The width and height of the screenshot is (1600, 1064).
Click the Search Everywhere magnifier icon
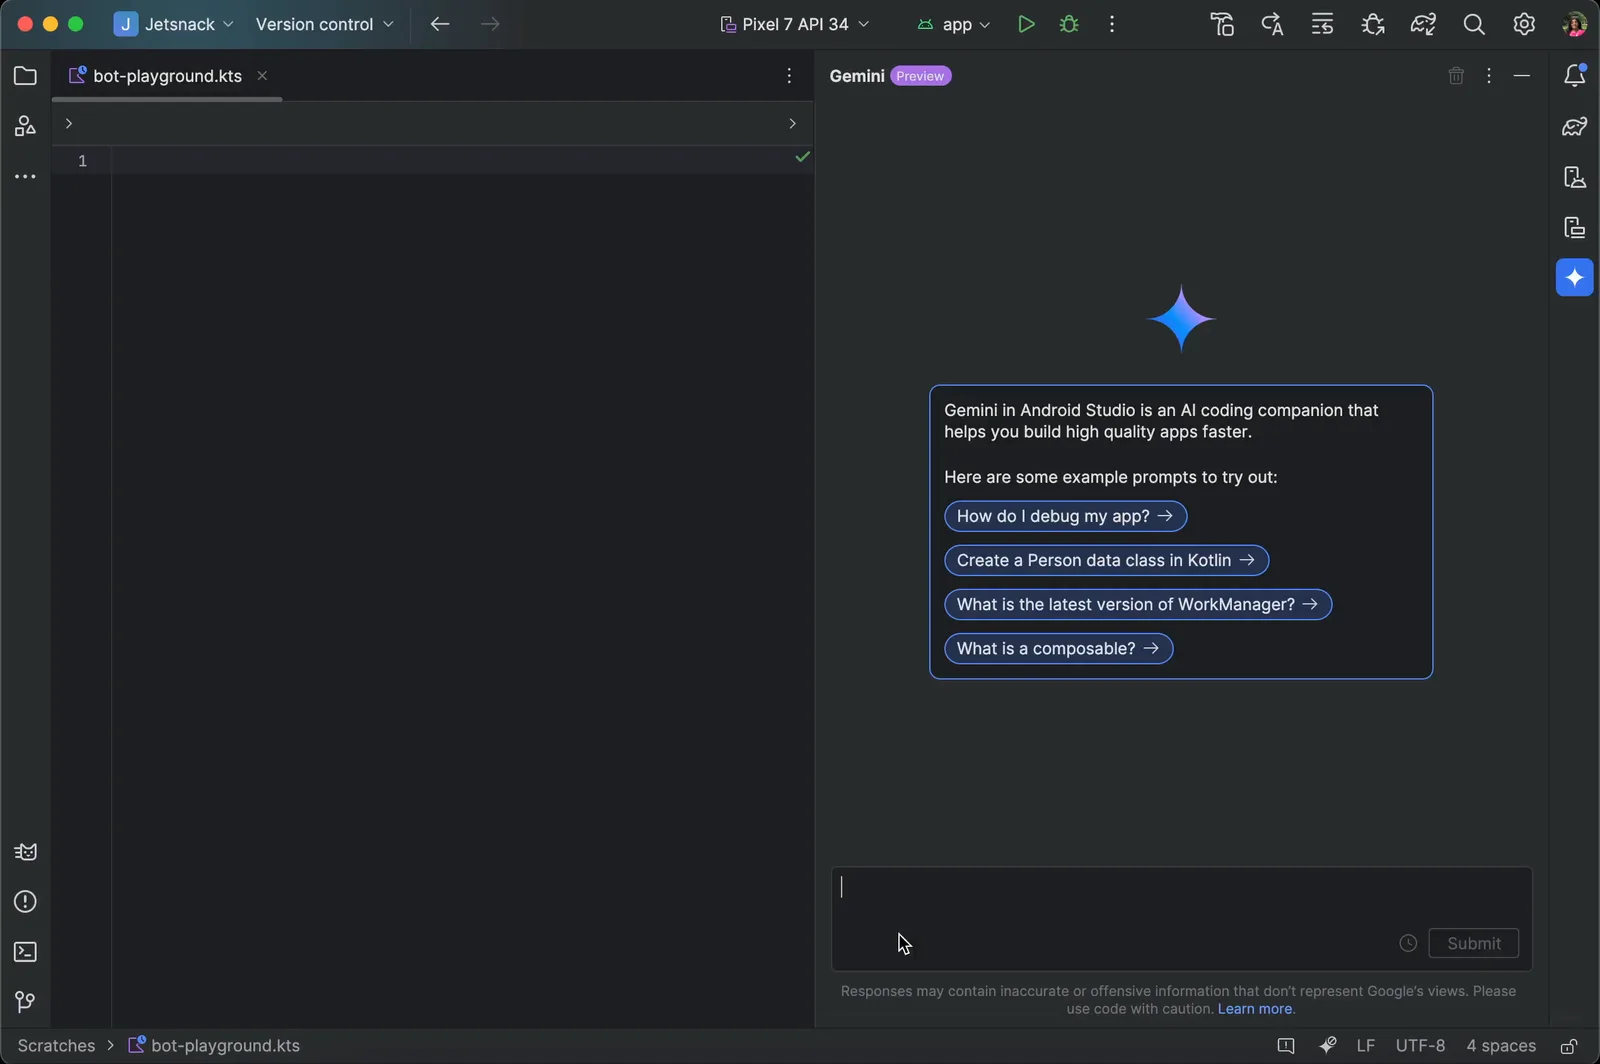[1474, 24]
